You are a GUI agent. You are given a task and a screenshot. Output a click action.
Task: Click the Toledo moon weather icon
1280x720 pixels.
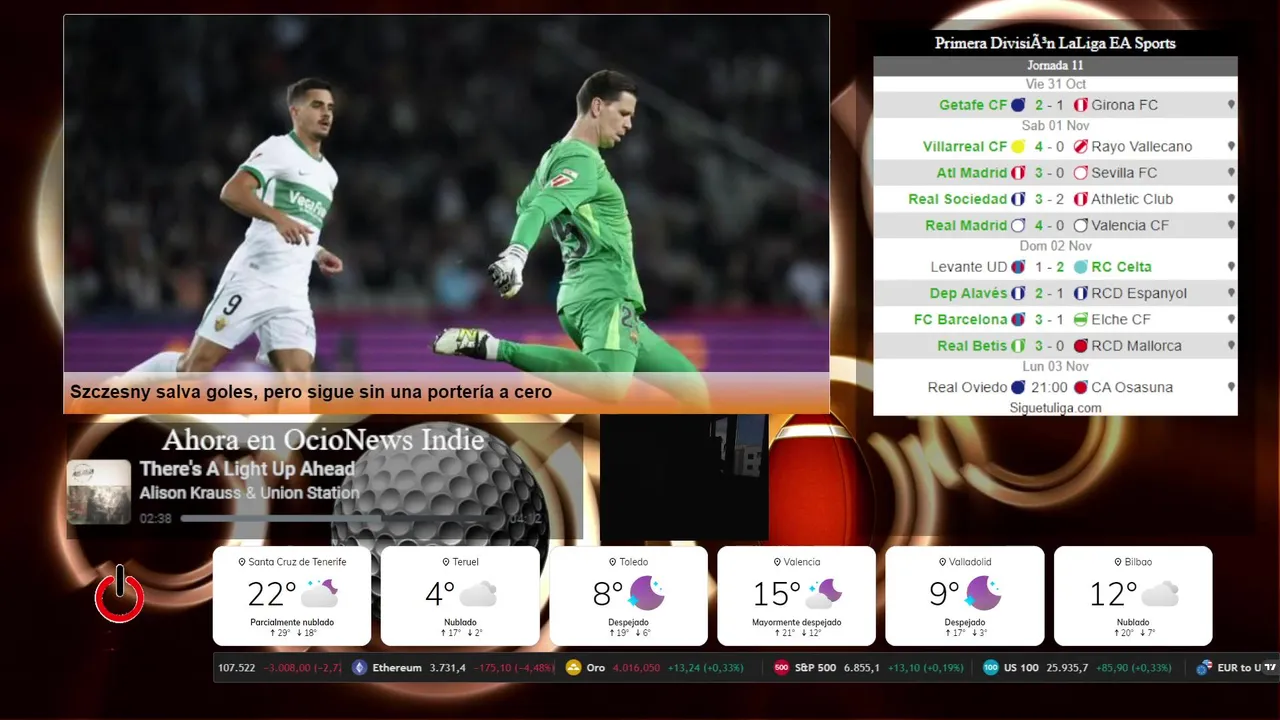[x=647, y=593]
